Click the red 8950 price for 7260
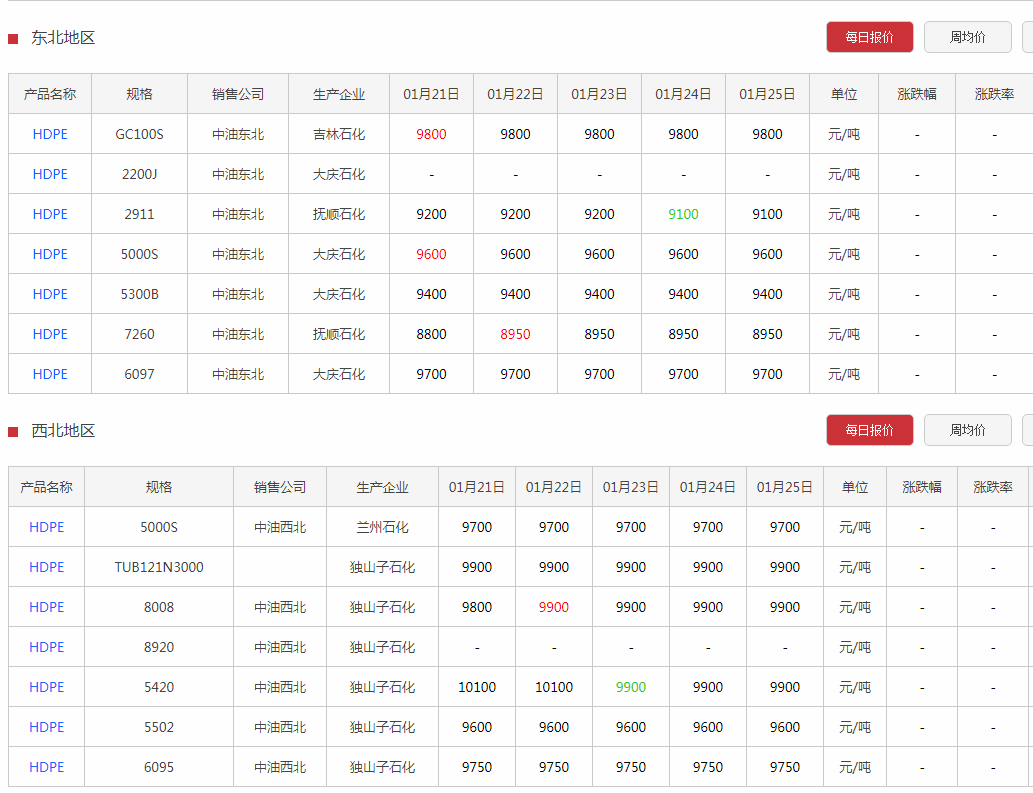The image size is (1033, 793). point(515,335)
